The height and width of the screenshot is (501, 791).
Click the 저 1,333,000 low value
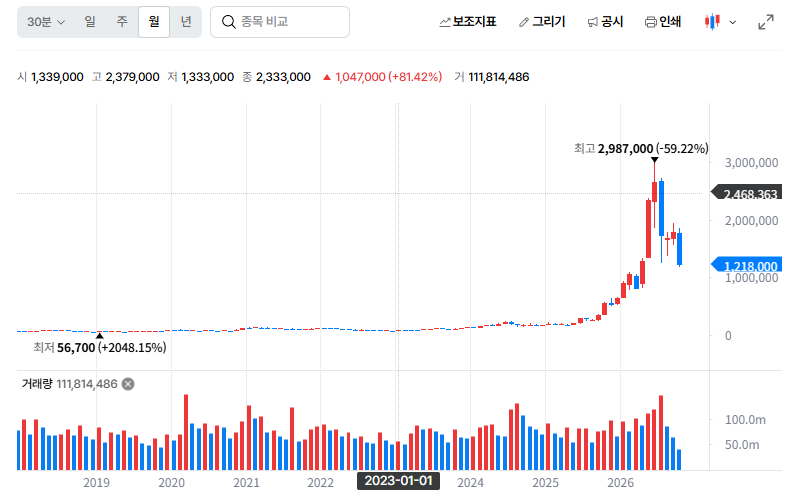pos(201,77)
